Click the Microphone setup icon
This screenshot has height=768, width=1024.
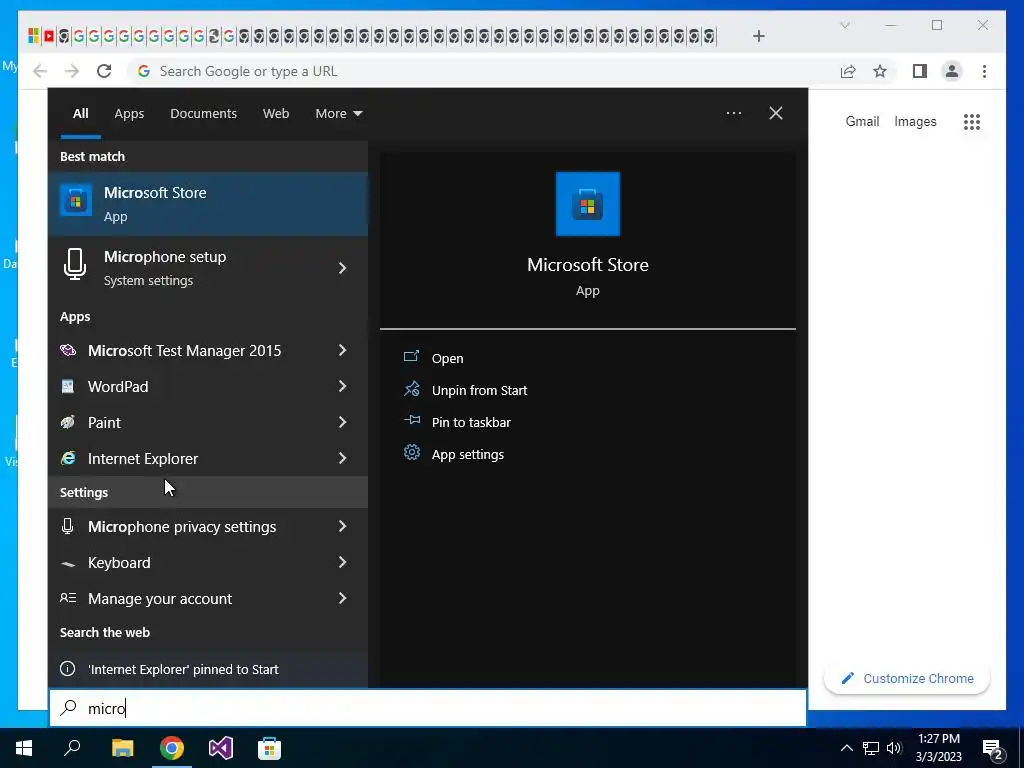pos(75,265)
